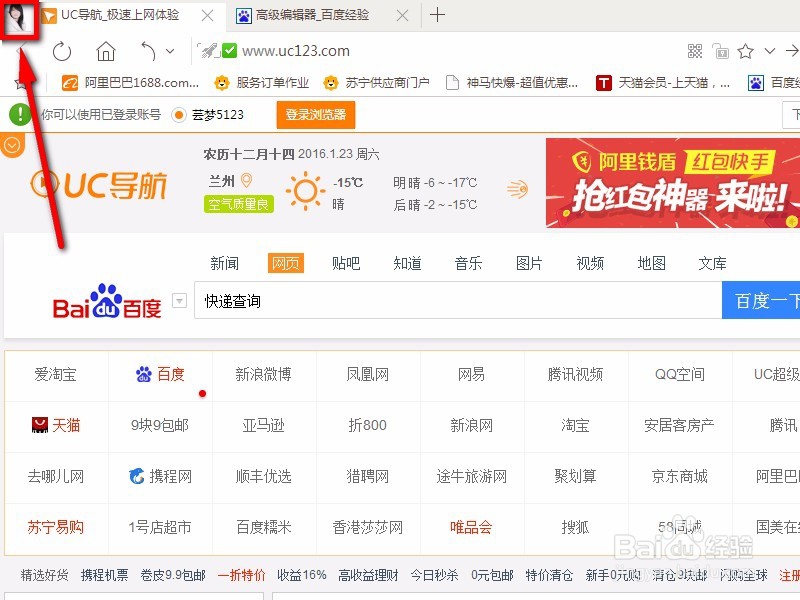
Task: Click the 登录浏览器 orange button
Action: tap(316, 115)
